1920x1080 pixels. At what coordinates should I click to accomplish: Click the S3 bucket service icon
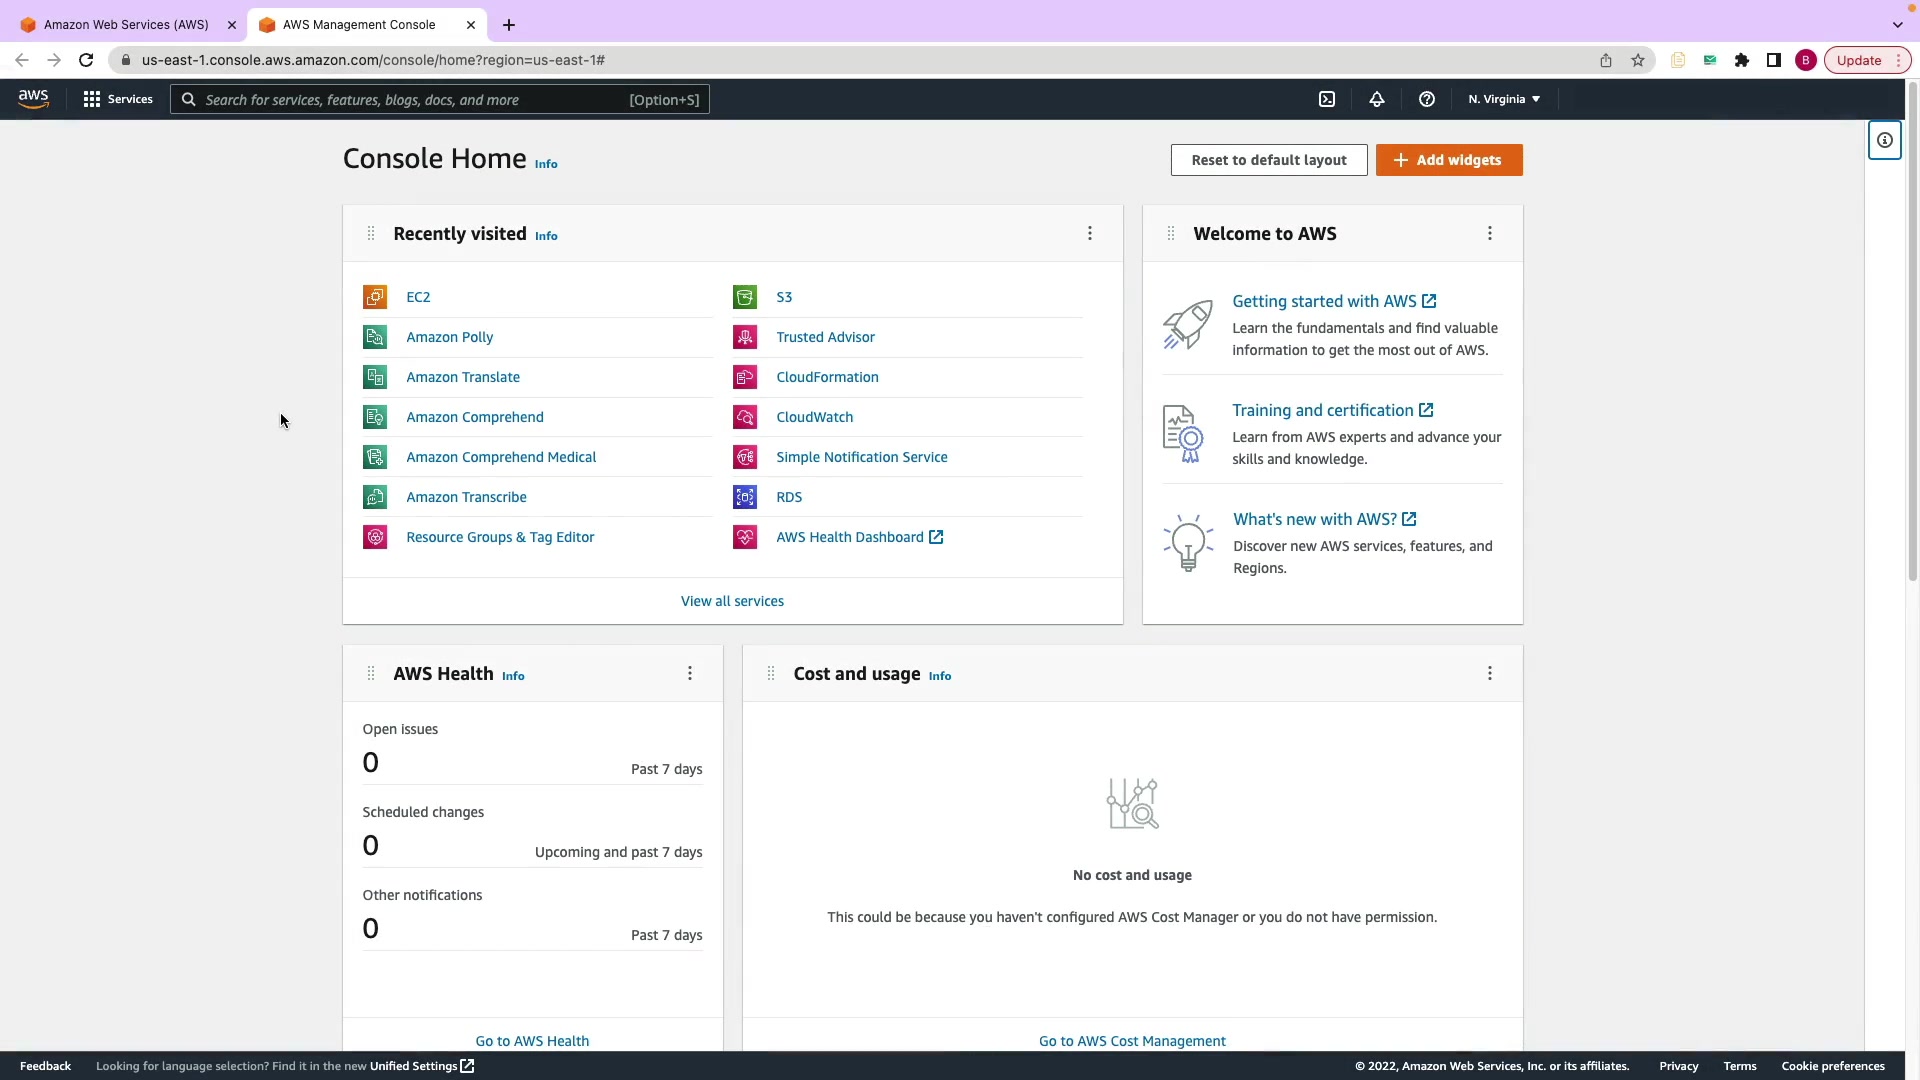(745, 297)
